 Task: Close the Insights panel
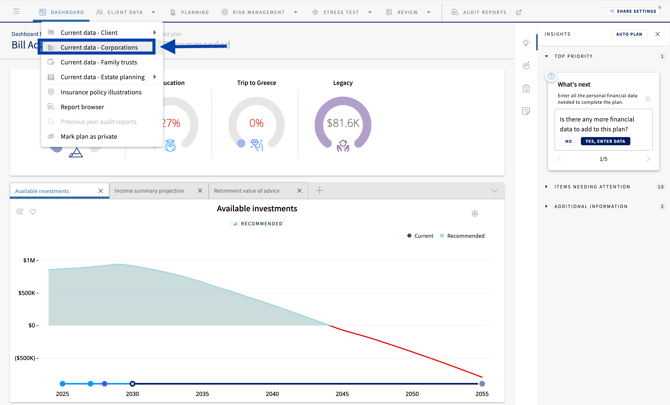coord(658,34)
